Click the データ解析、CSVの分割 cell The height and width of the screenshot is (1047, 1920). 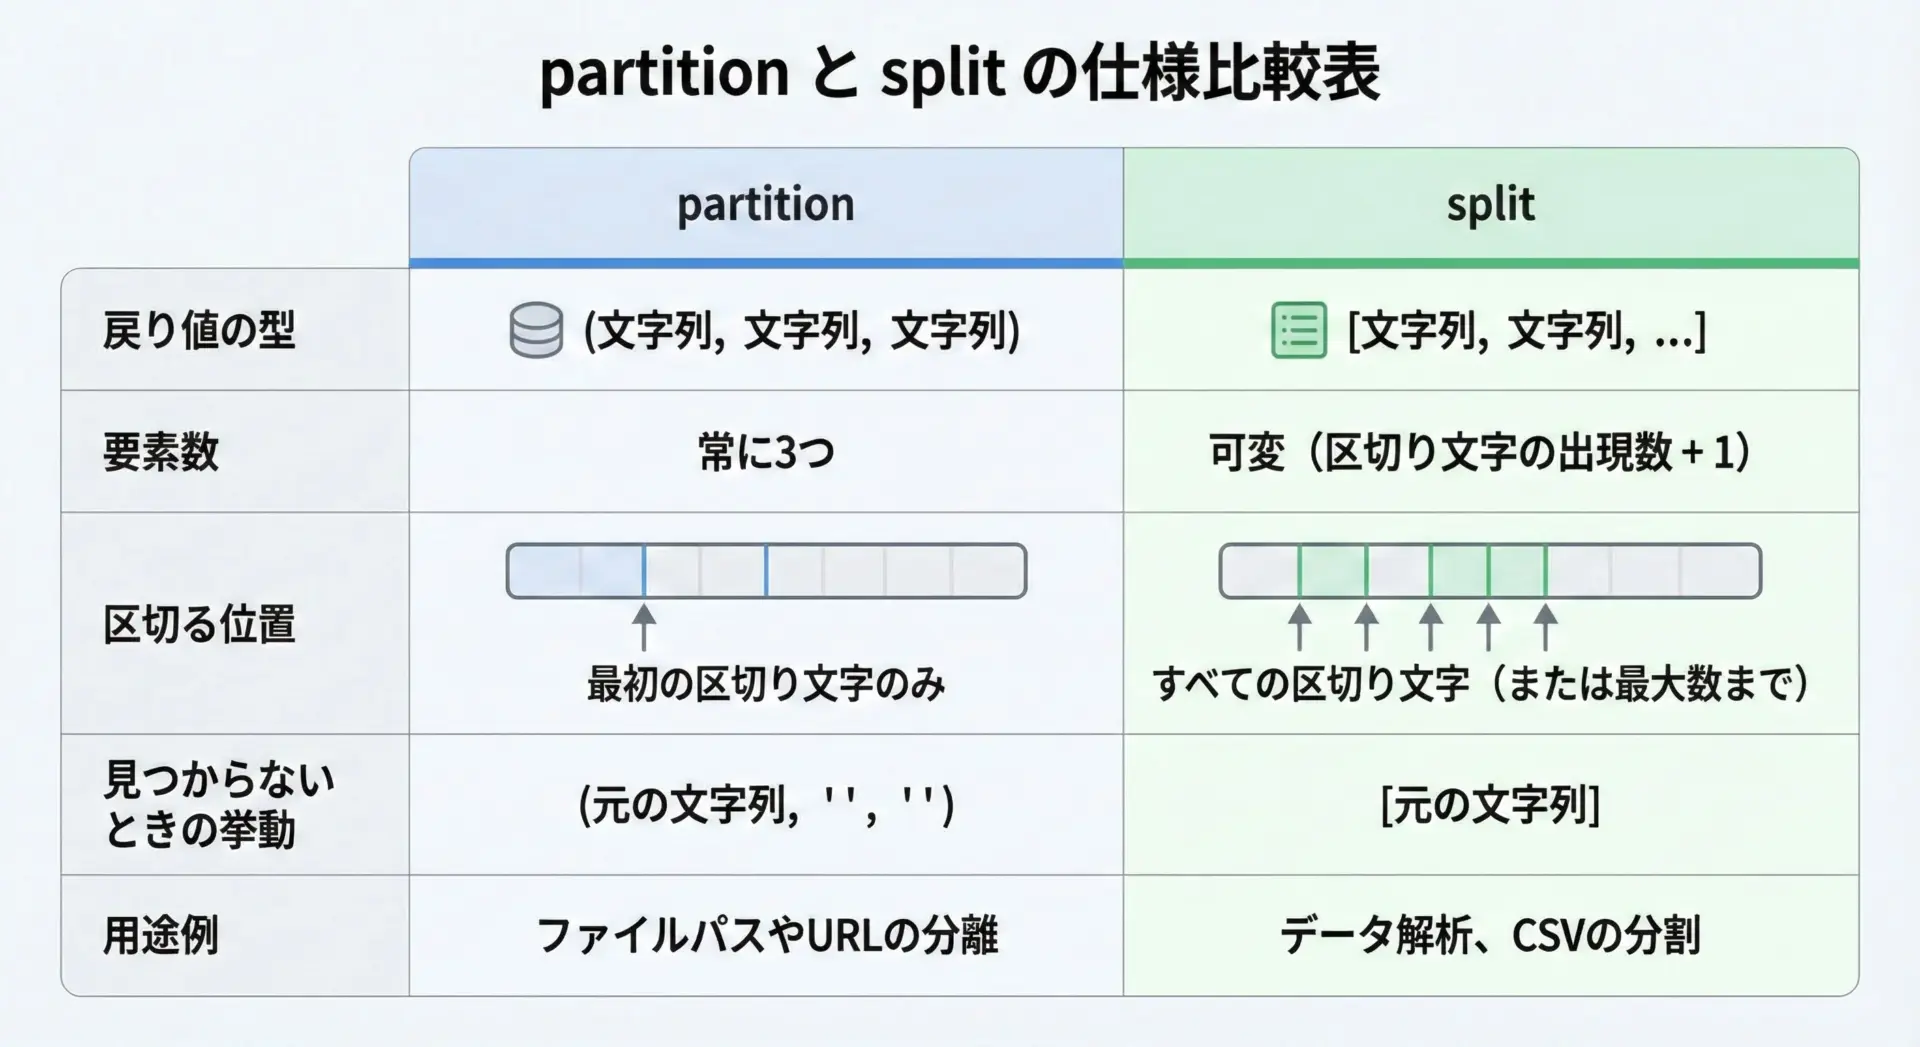(x=1490, y=936)
